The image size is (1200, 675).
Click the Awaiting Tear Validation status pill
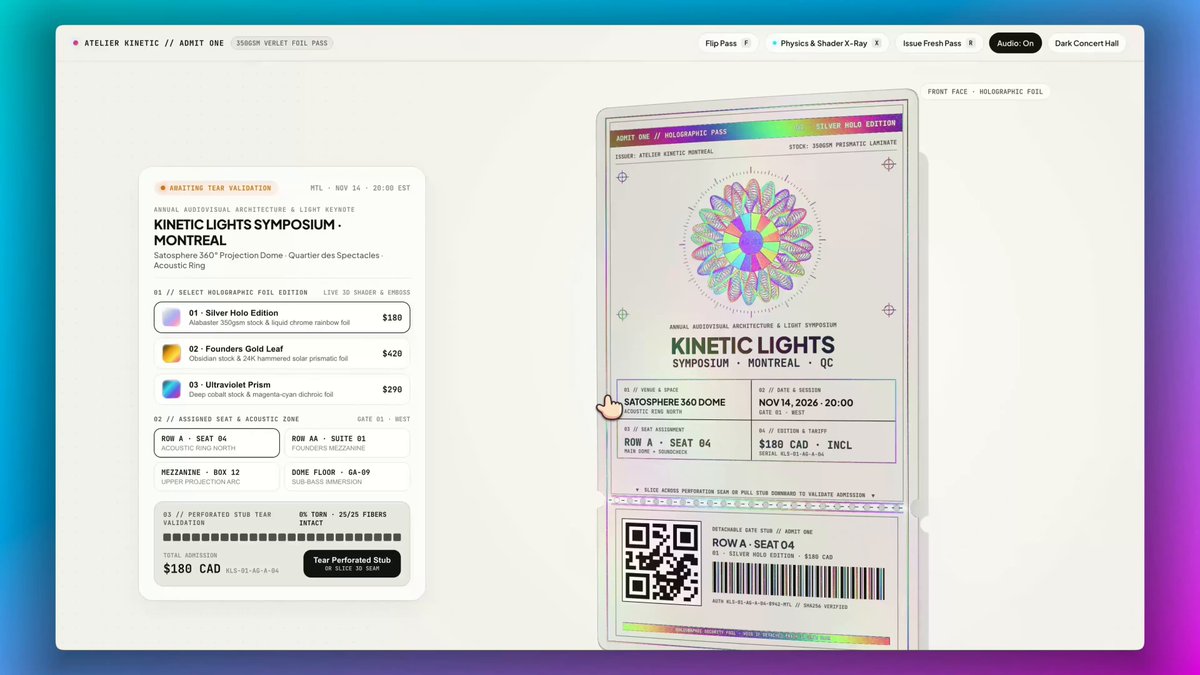click(217, 187)
